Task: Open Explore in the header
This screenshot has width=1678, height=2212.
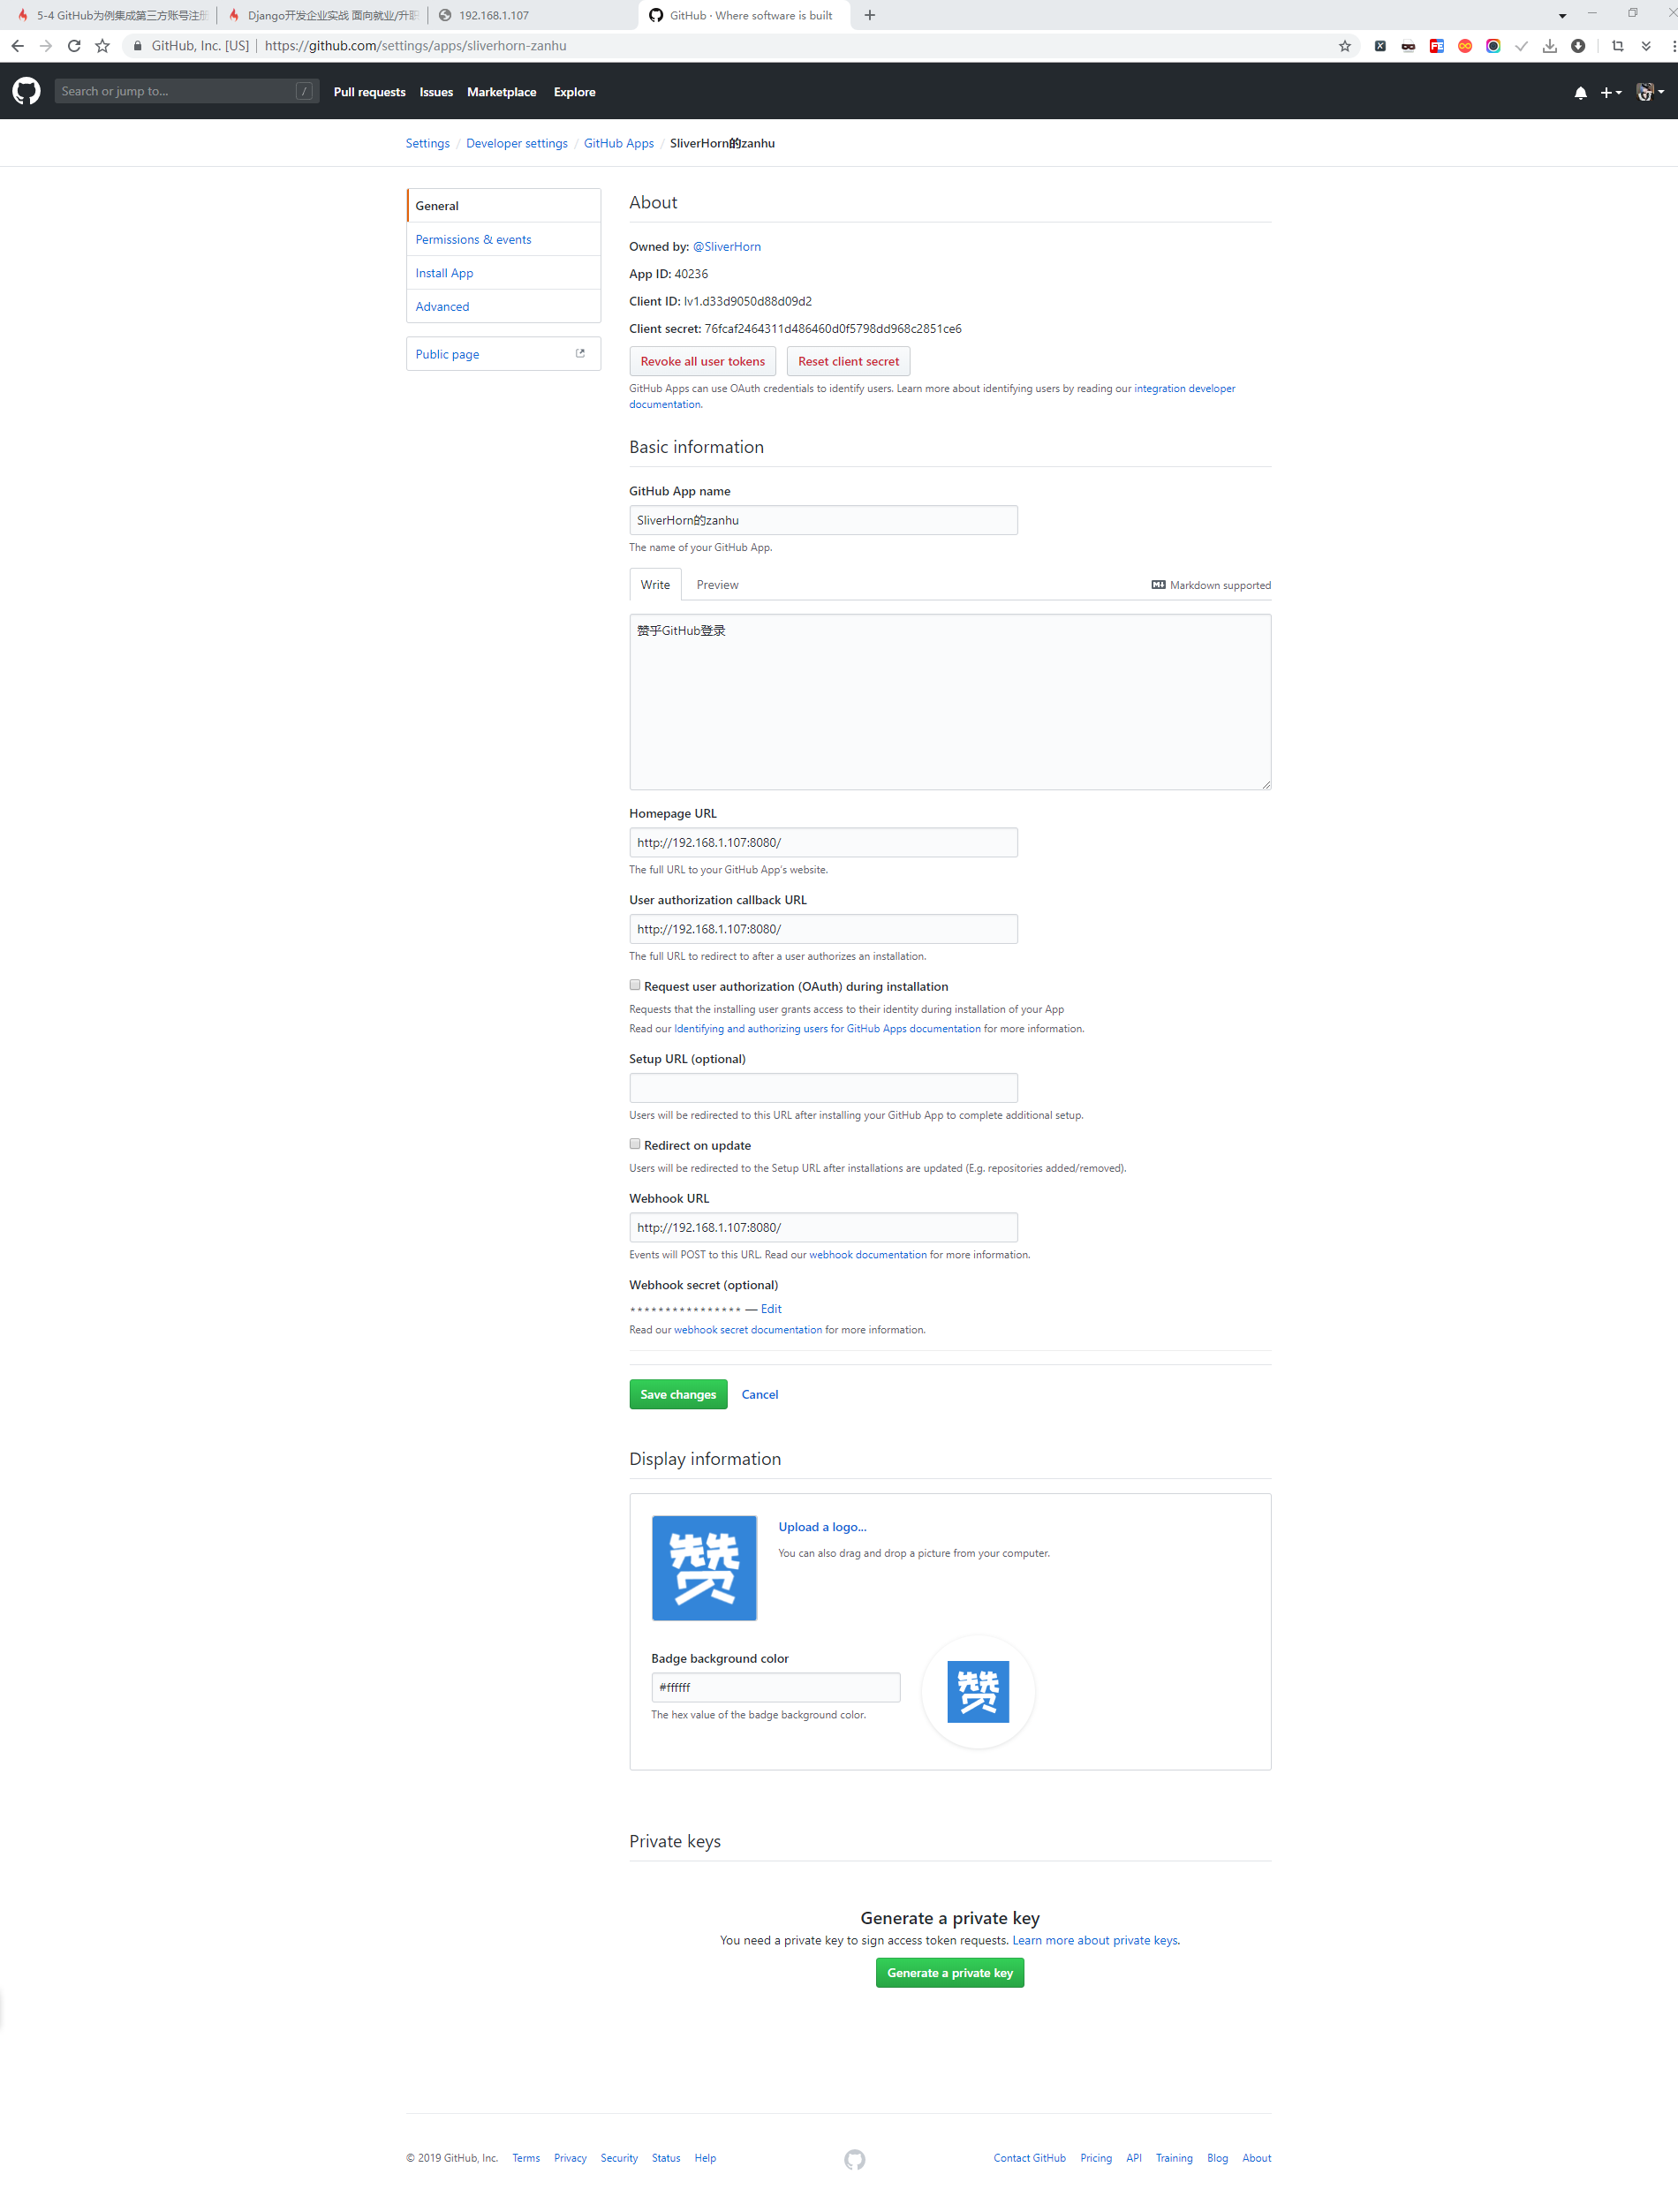Action: [x=574, y=92]
